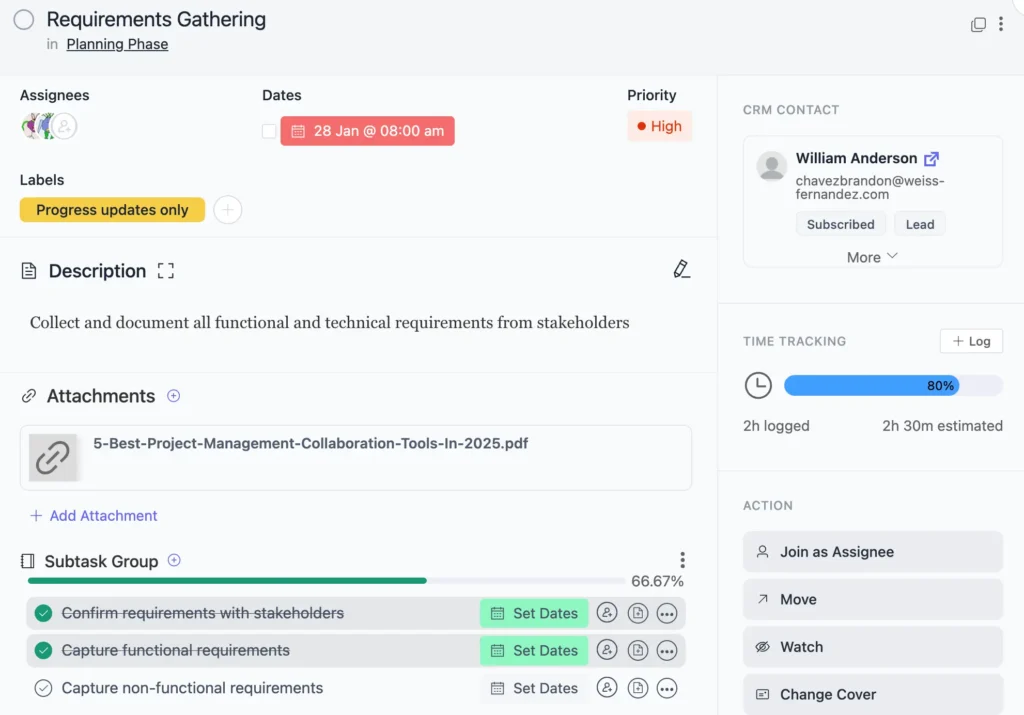This screenshot has width=1024, height=715.
Task: Open the Add Subtask plus beside Subtask Group
Action: (x=174, y=560)
